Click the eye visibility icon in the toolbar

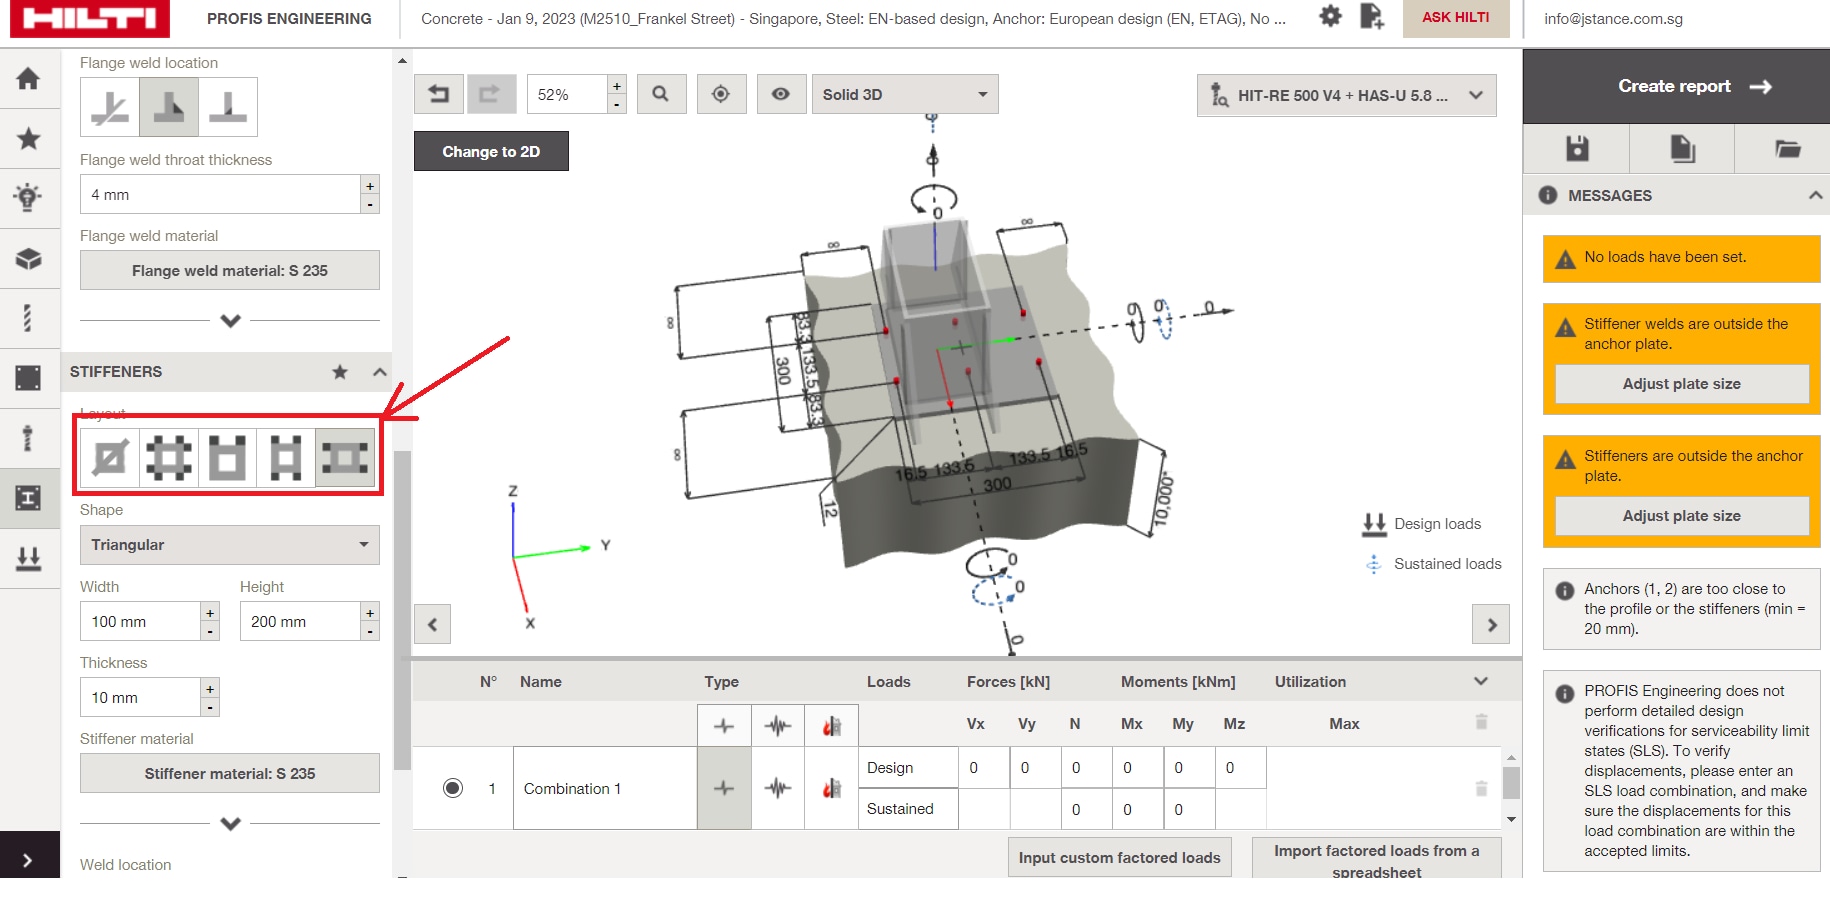coord(781,93)
